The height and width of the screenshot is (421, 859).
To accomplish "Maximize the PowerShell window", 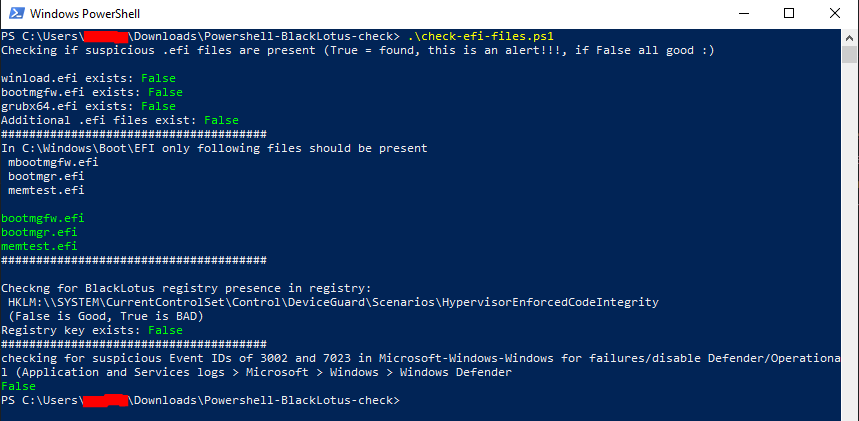I will click(788, 14).
